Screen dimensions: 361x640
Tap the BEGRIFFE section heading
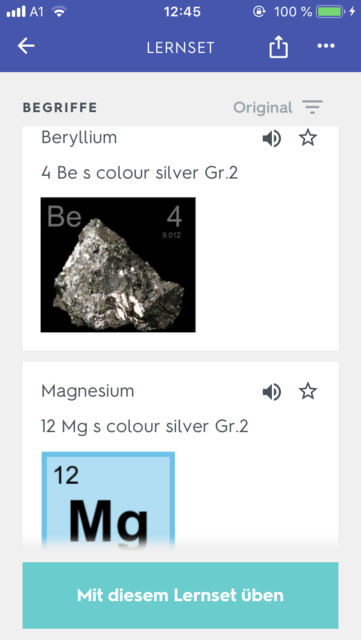click(60, 108)
